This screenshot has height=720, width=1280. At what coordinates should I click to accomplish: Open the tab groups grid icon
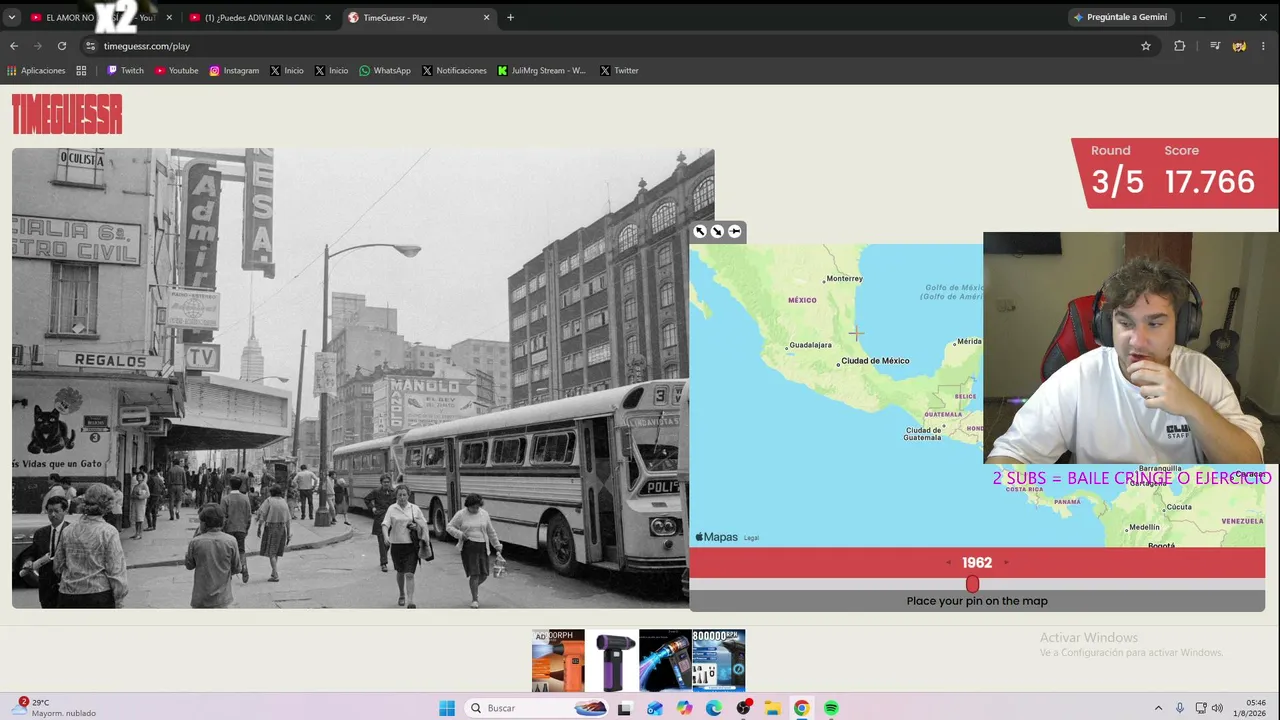(82, 71)
